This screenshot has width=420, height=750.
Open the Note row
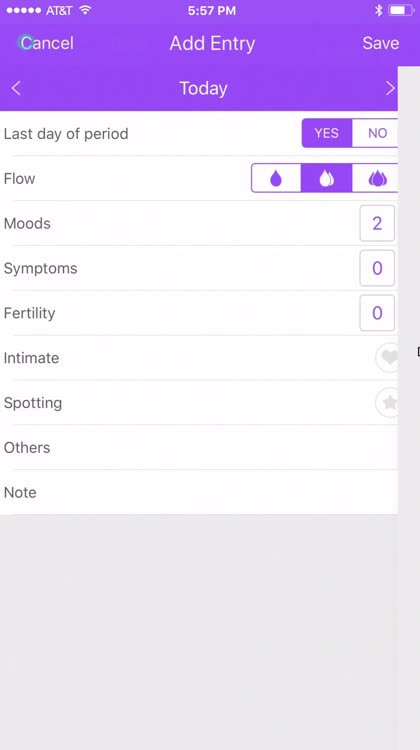[x=199, y=493]
